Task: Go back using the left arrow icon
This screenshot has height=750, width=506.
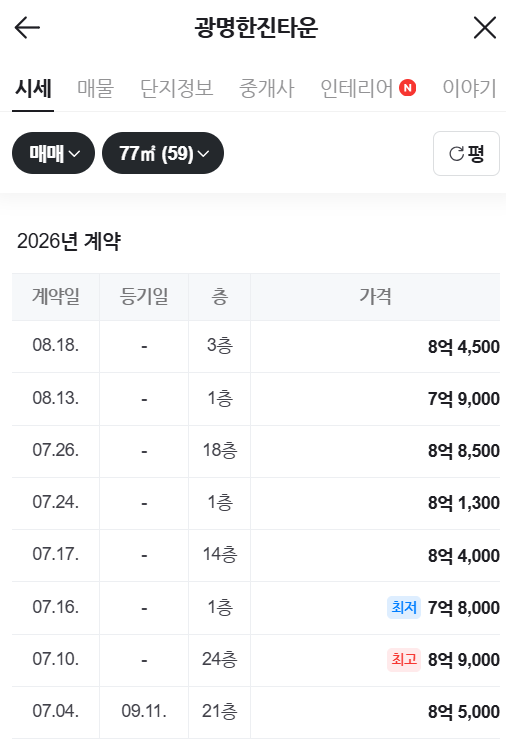Action: (27, 28)
